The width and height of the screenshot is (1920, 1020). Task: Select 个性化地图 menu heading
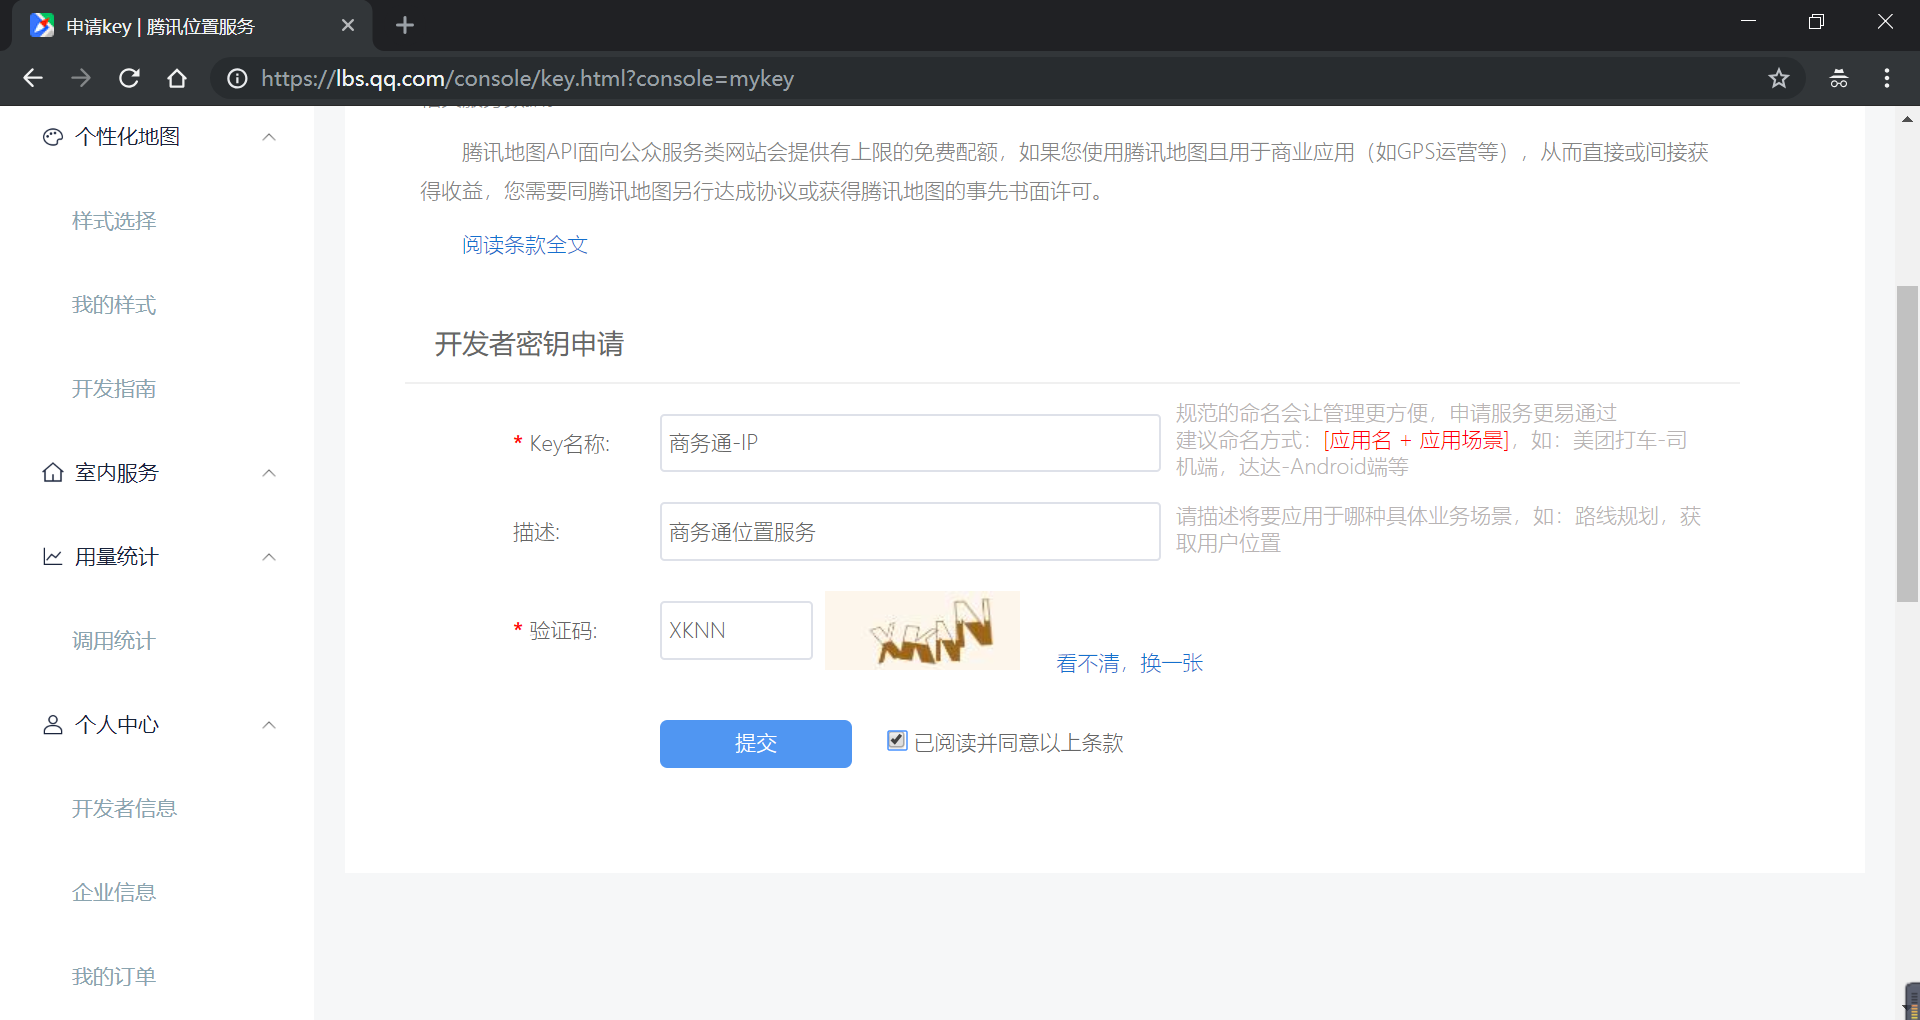[127, 137]
